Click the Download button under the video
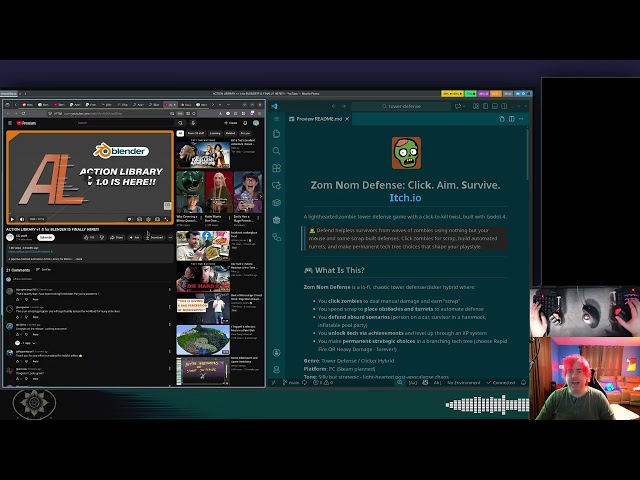The width and height of the screenshot is (640, 480). coord(155,238)
